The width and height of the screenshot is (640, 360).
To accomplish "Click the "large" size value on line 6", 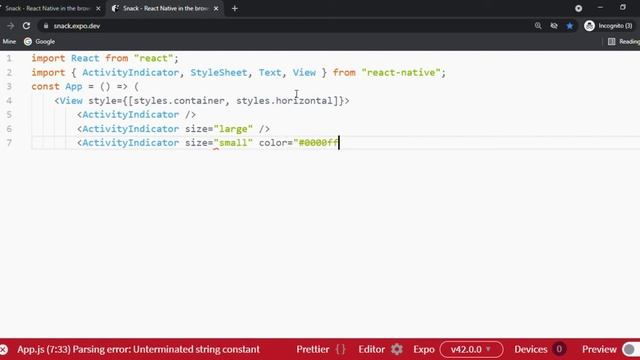I will [233, 129].
